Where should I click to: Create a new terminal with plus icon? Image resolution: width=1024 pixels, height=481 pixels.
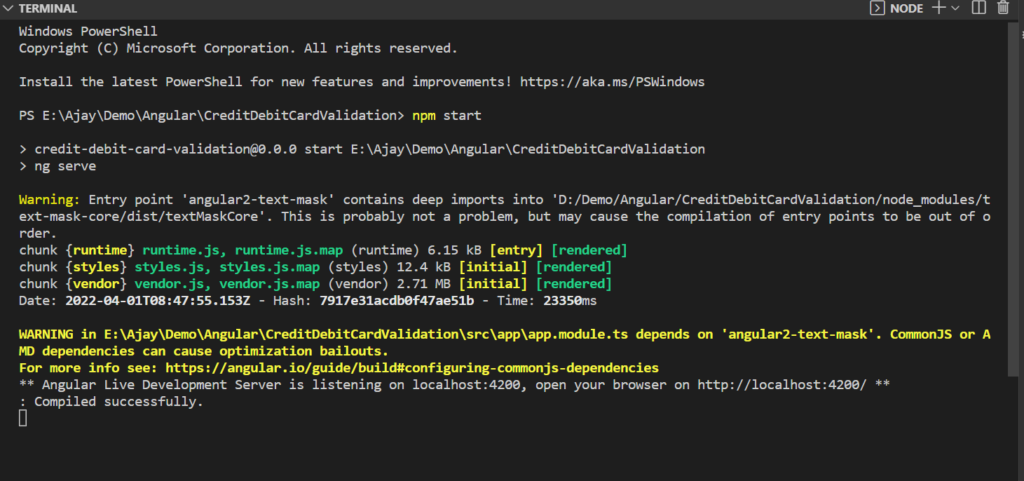click(938, 8)
